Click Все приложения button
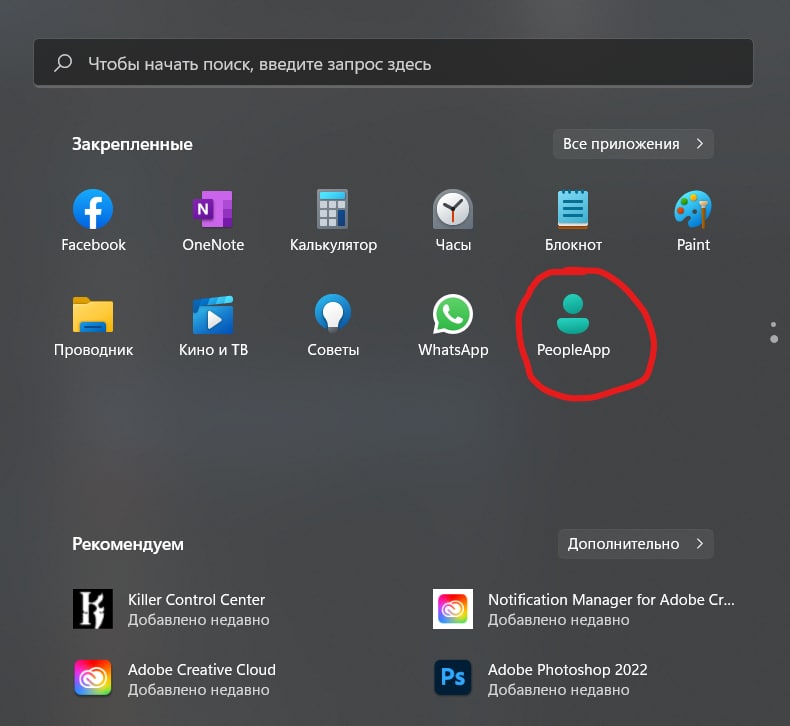This screenshot has width=790, height=726. point(633,144)
